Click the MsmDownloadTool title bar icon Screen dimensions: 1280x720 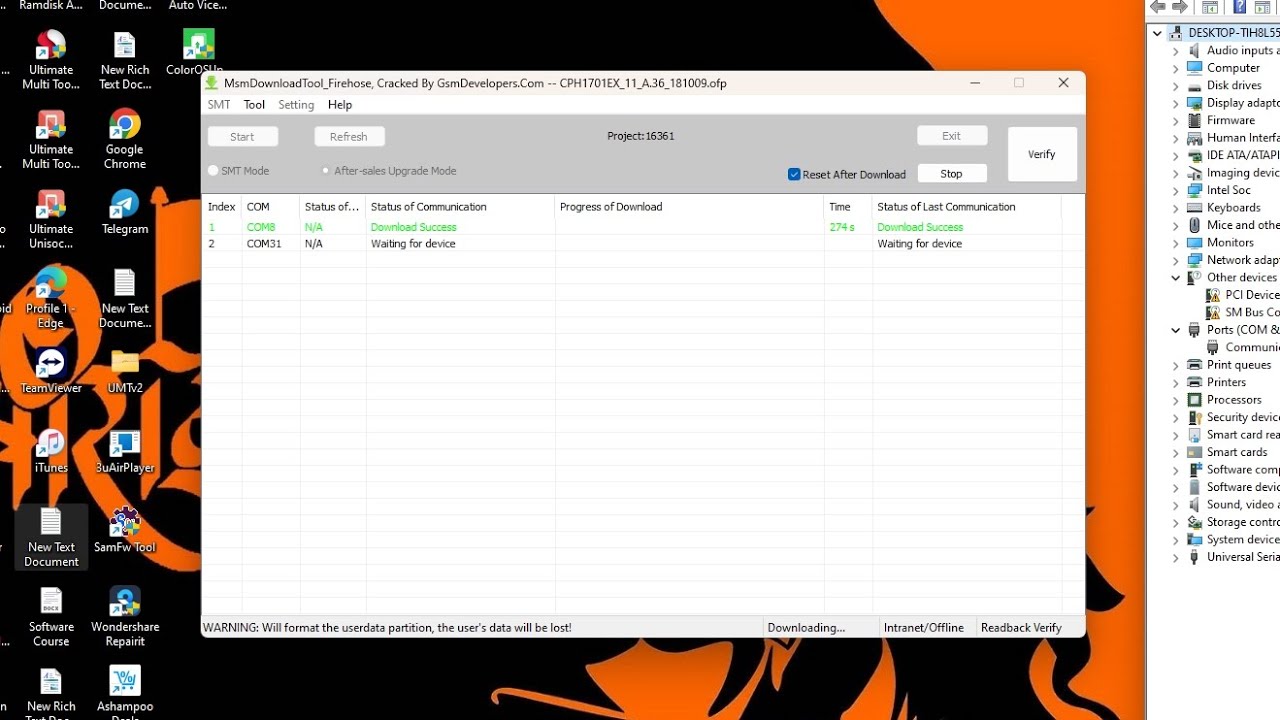click(x=212, y=83)
